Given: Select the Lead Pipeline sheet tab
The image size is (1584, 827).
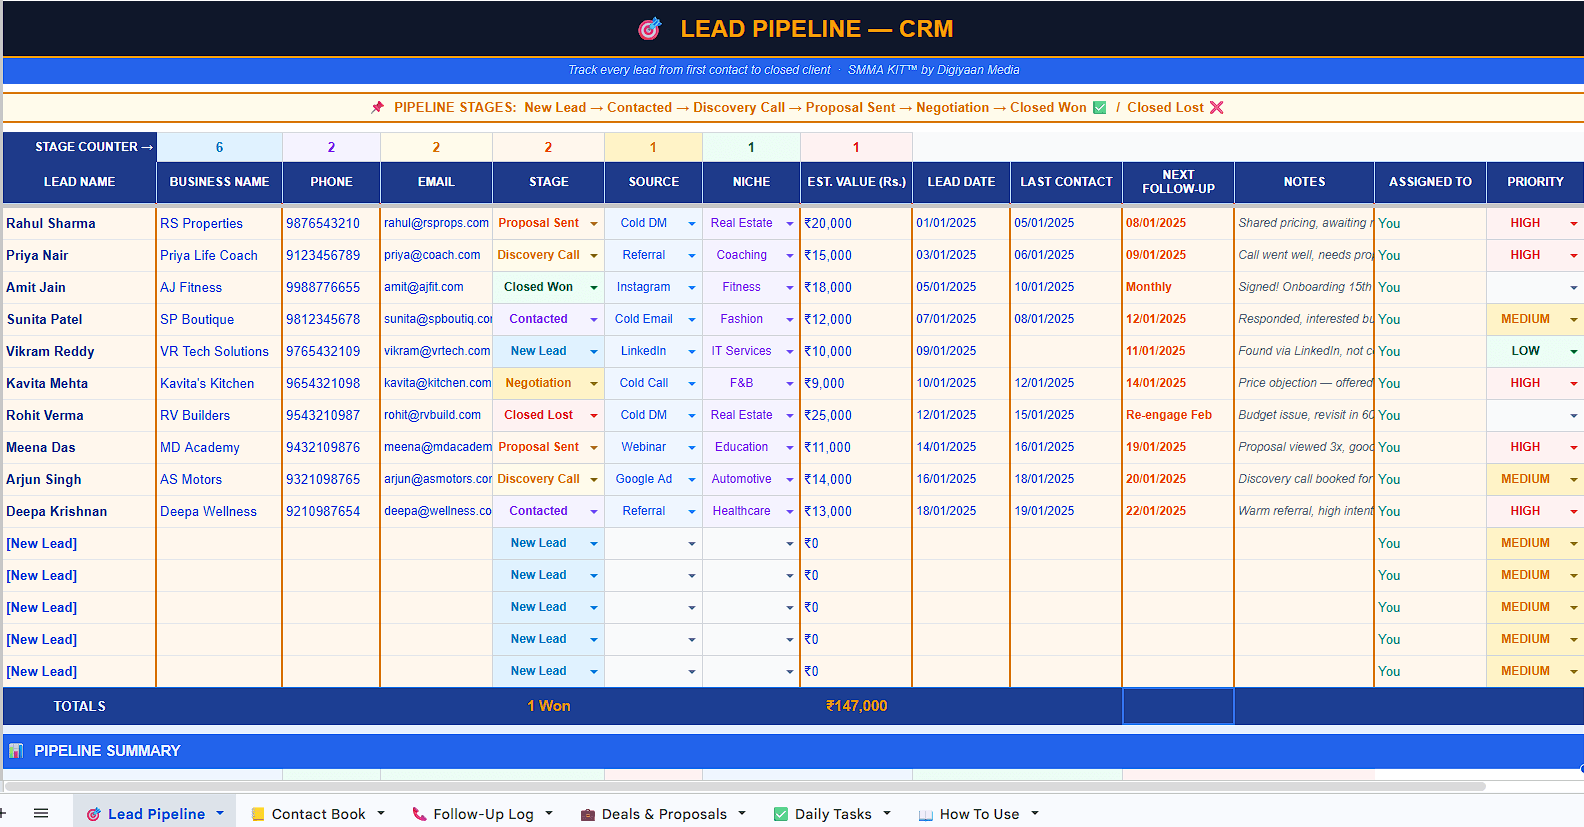Looking at the screenshot, I should 156,813.
